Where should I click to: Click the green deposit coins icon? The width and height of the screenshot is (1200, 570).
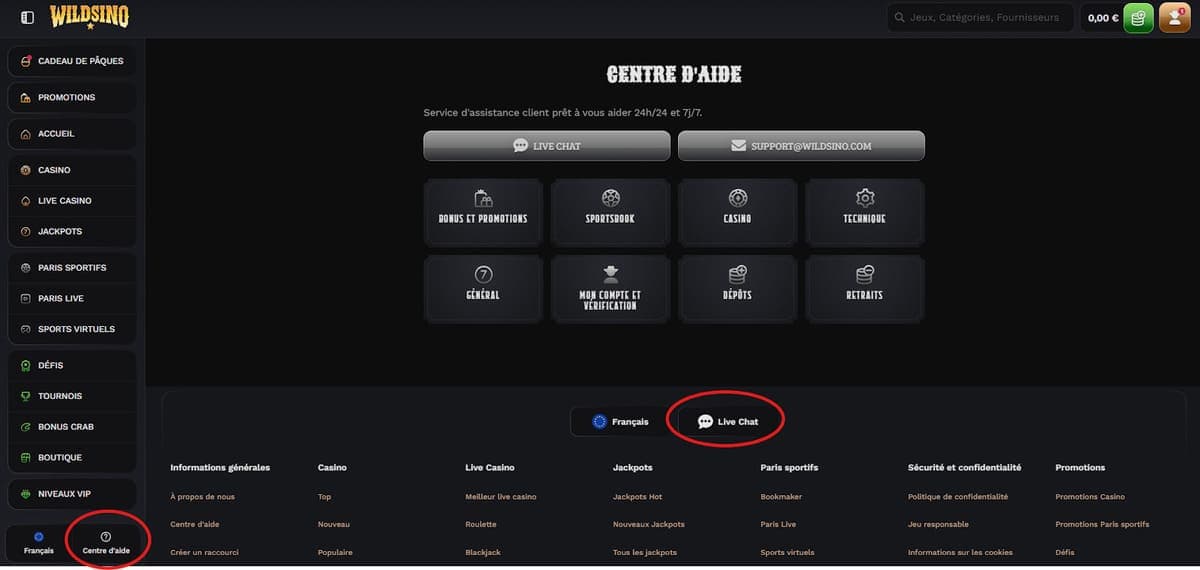(x=1138, y=18)
